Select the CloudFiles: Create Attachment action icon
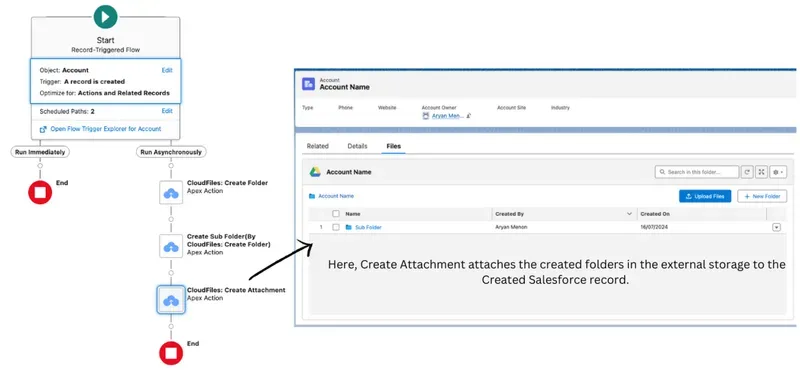The width and height of the screenshot is (800, 378). point(171,300)
